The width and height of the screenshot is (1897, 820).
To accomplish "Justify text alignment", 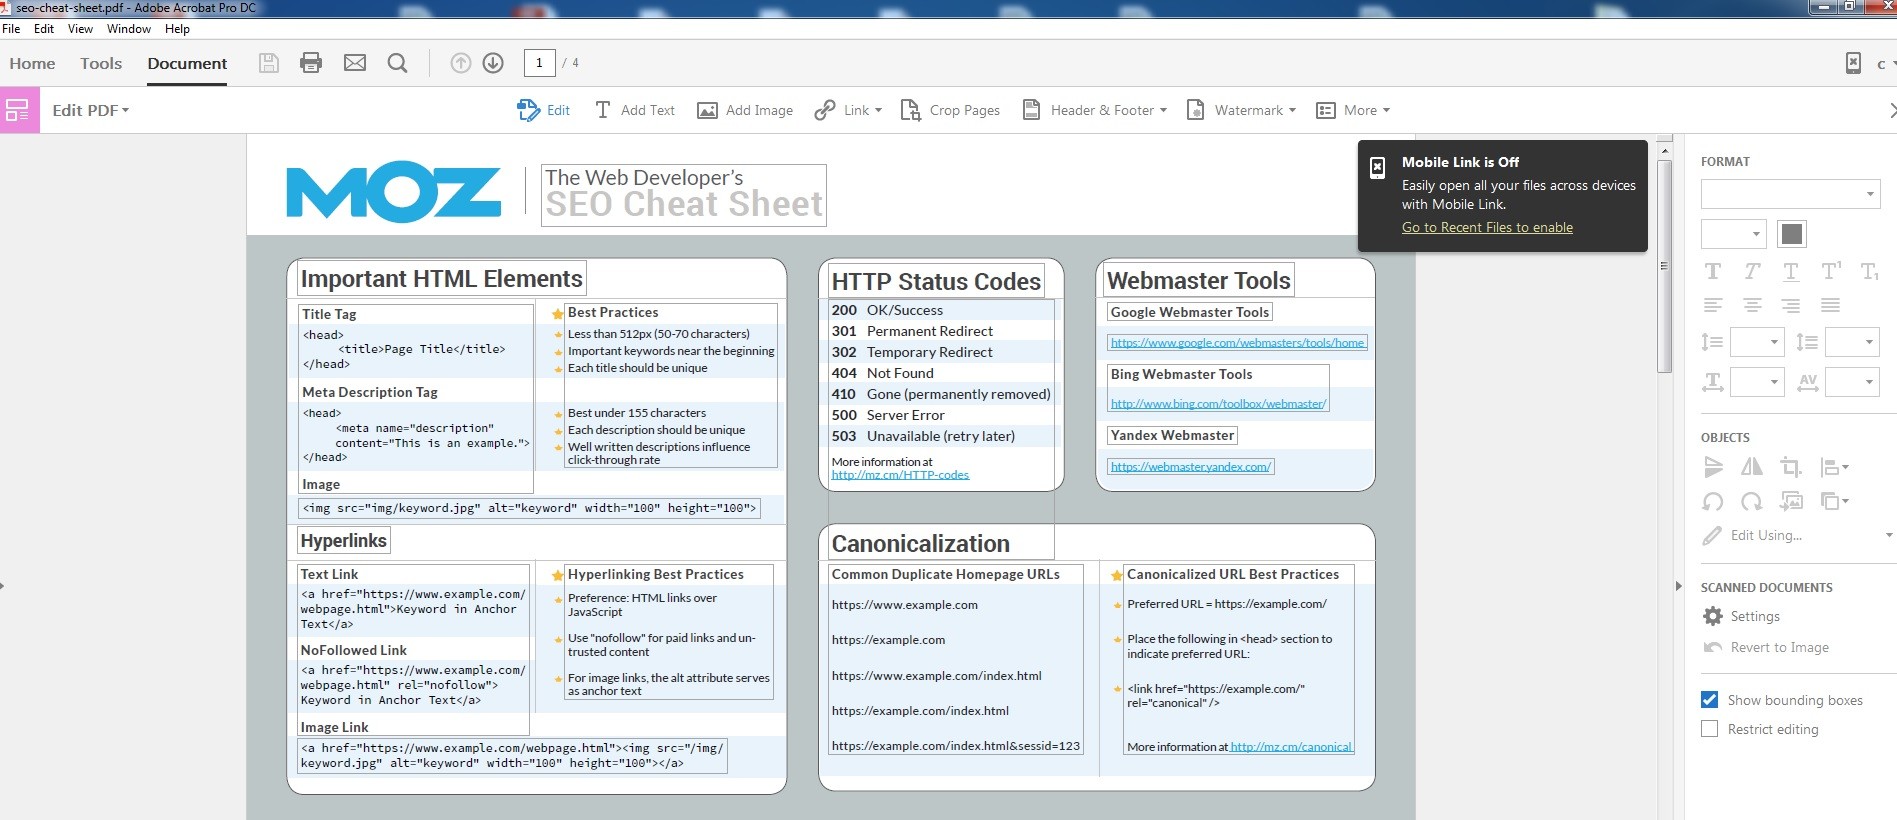I will tap(1831, 305).
